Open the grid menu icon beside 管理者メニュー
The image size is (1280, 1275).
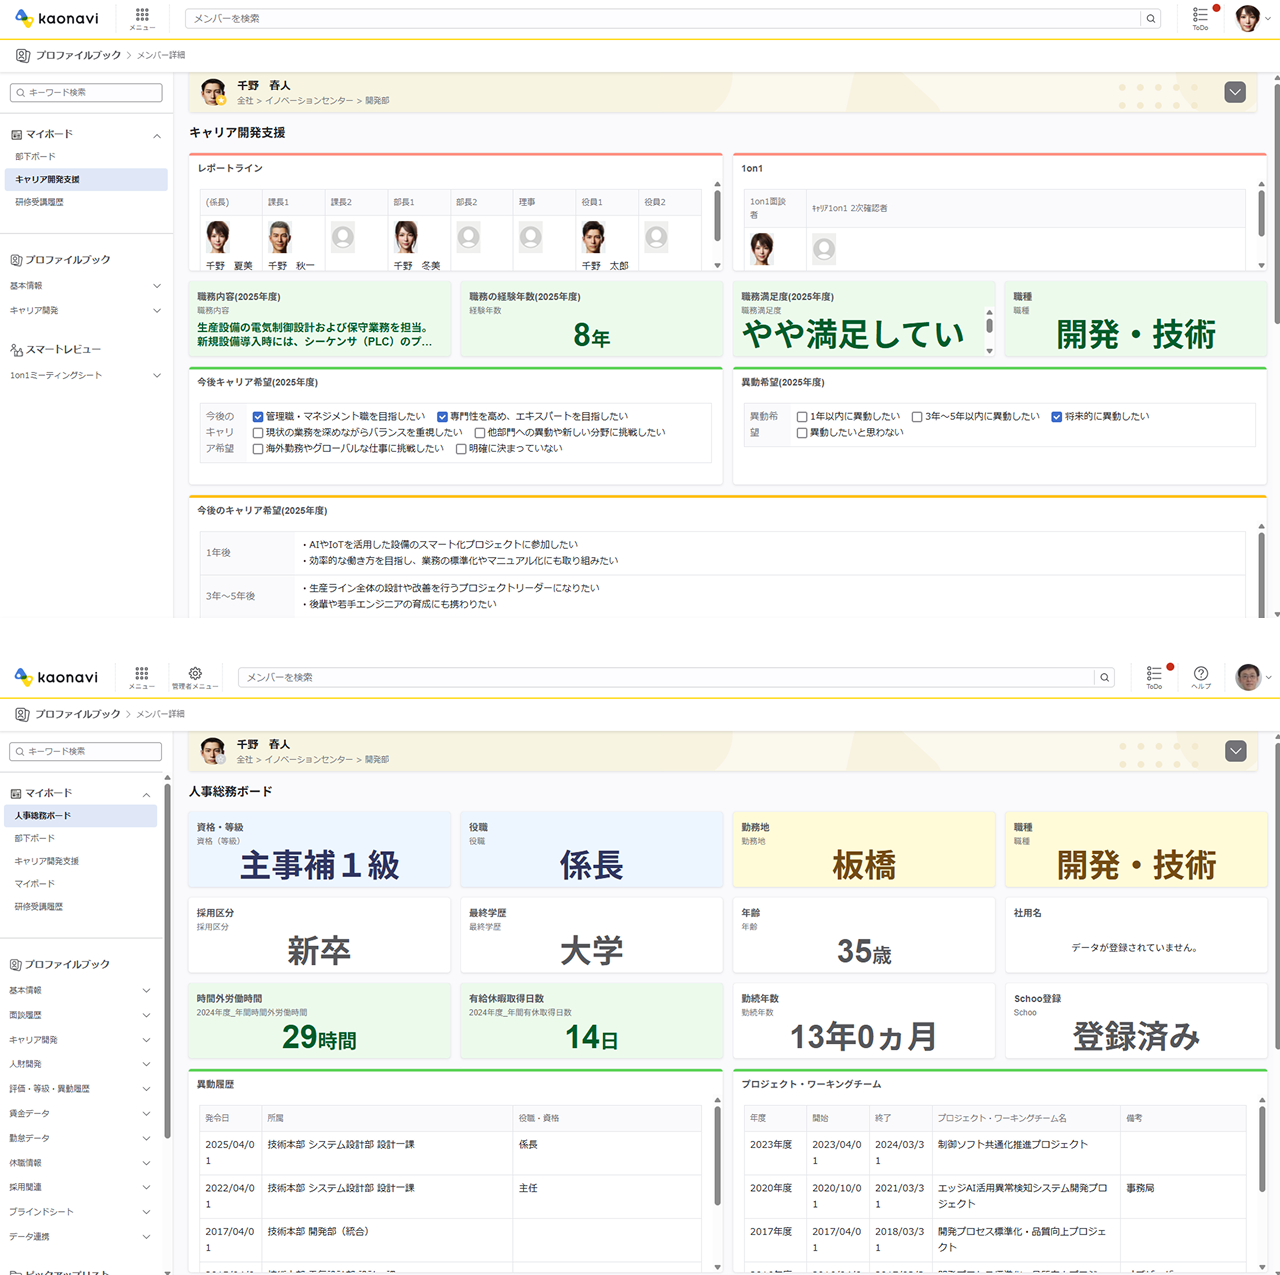tap(142, 675)
